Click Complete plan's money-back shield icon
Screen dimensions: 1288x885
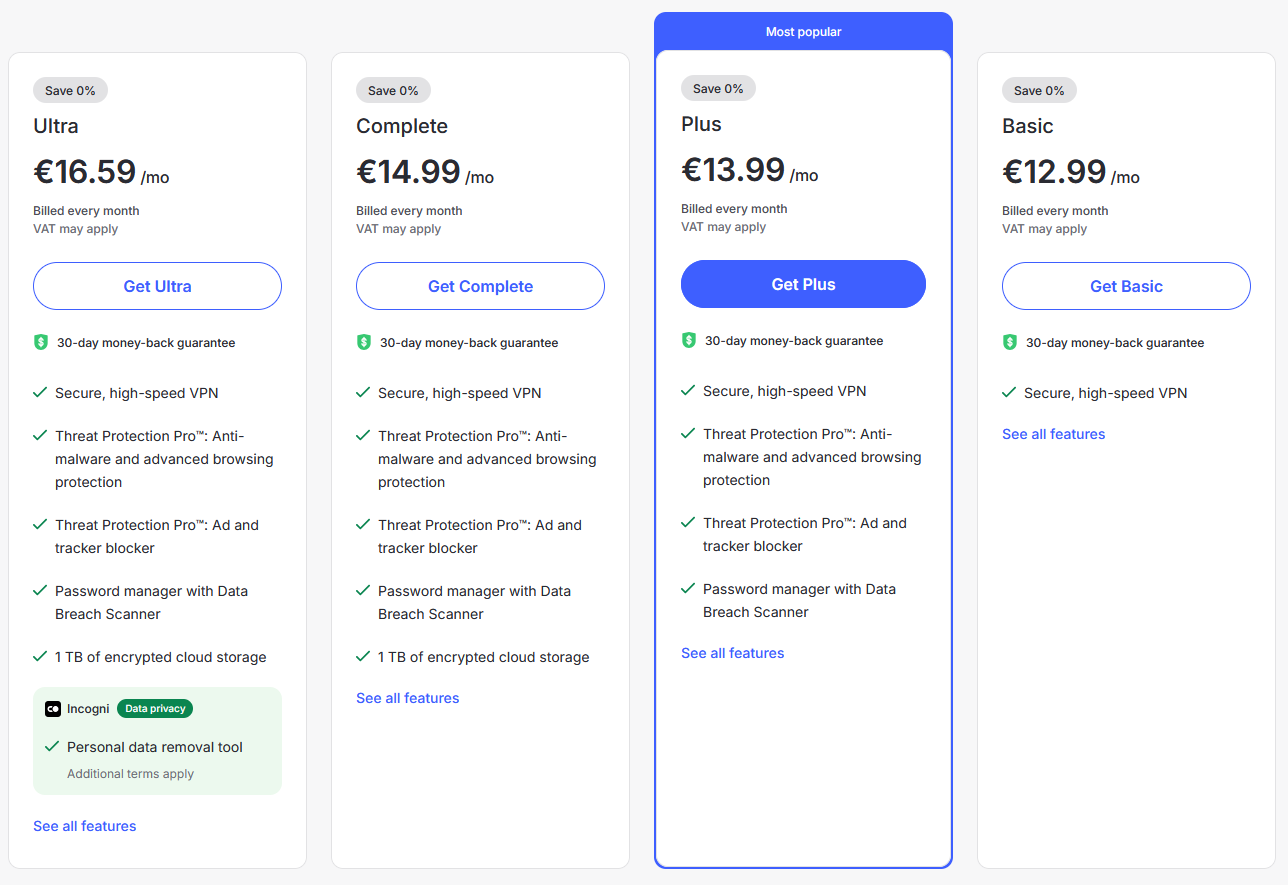point(363,342)
